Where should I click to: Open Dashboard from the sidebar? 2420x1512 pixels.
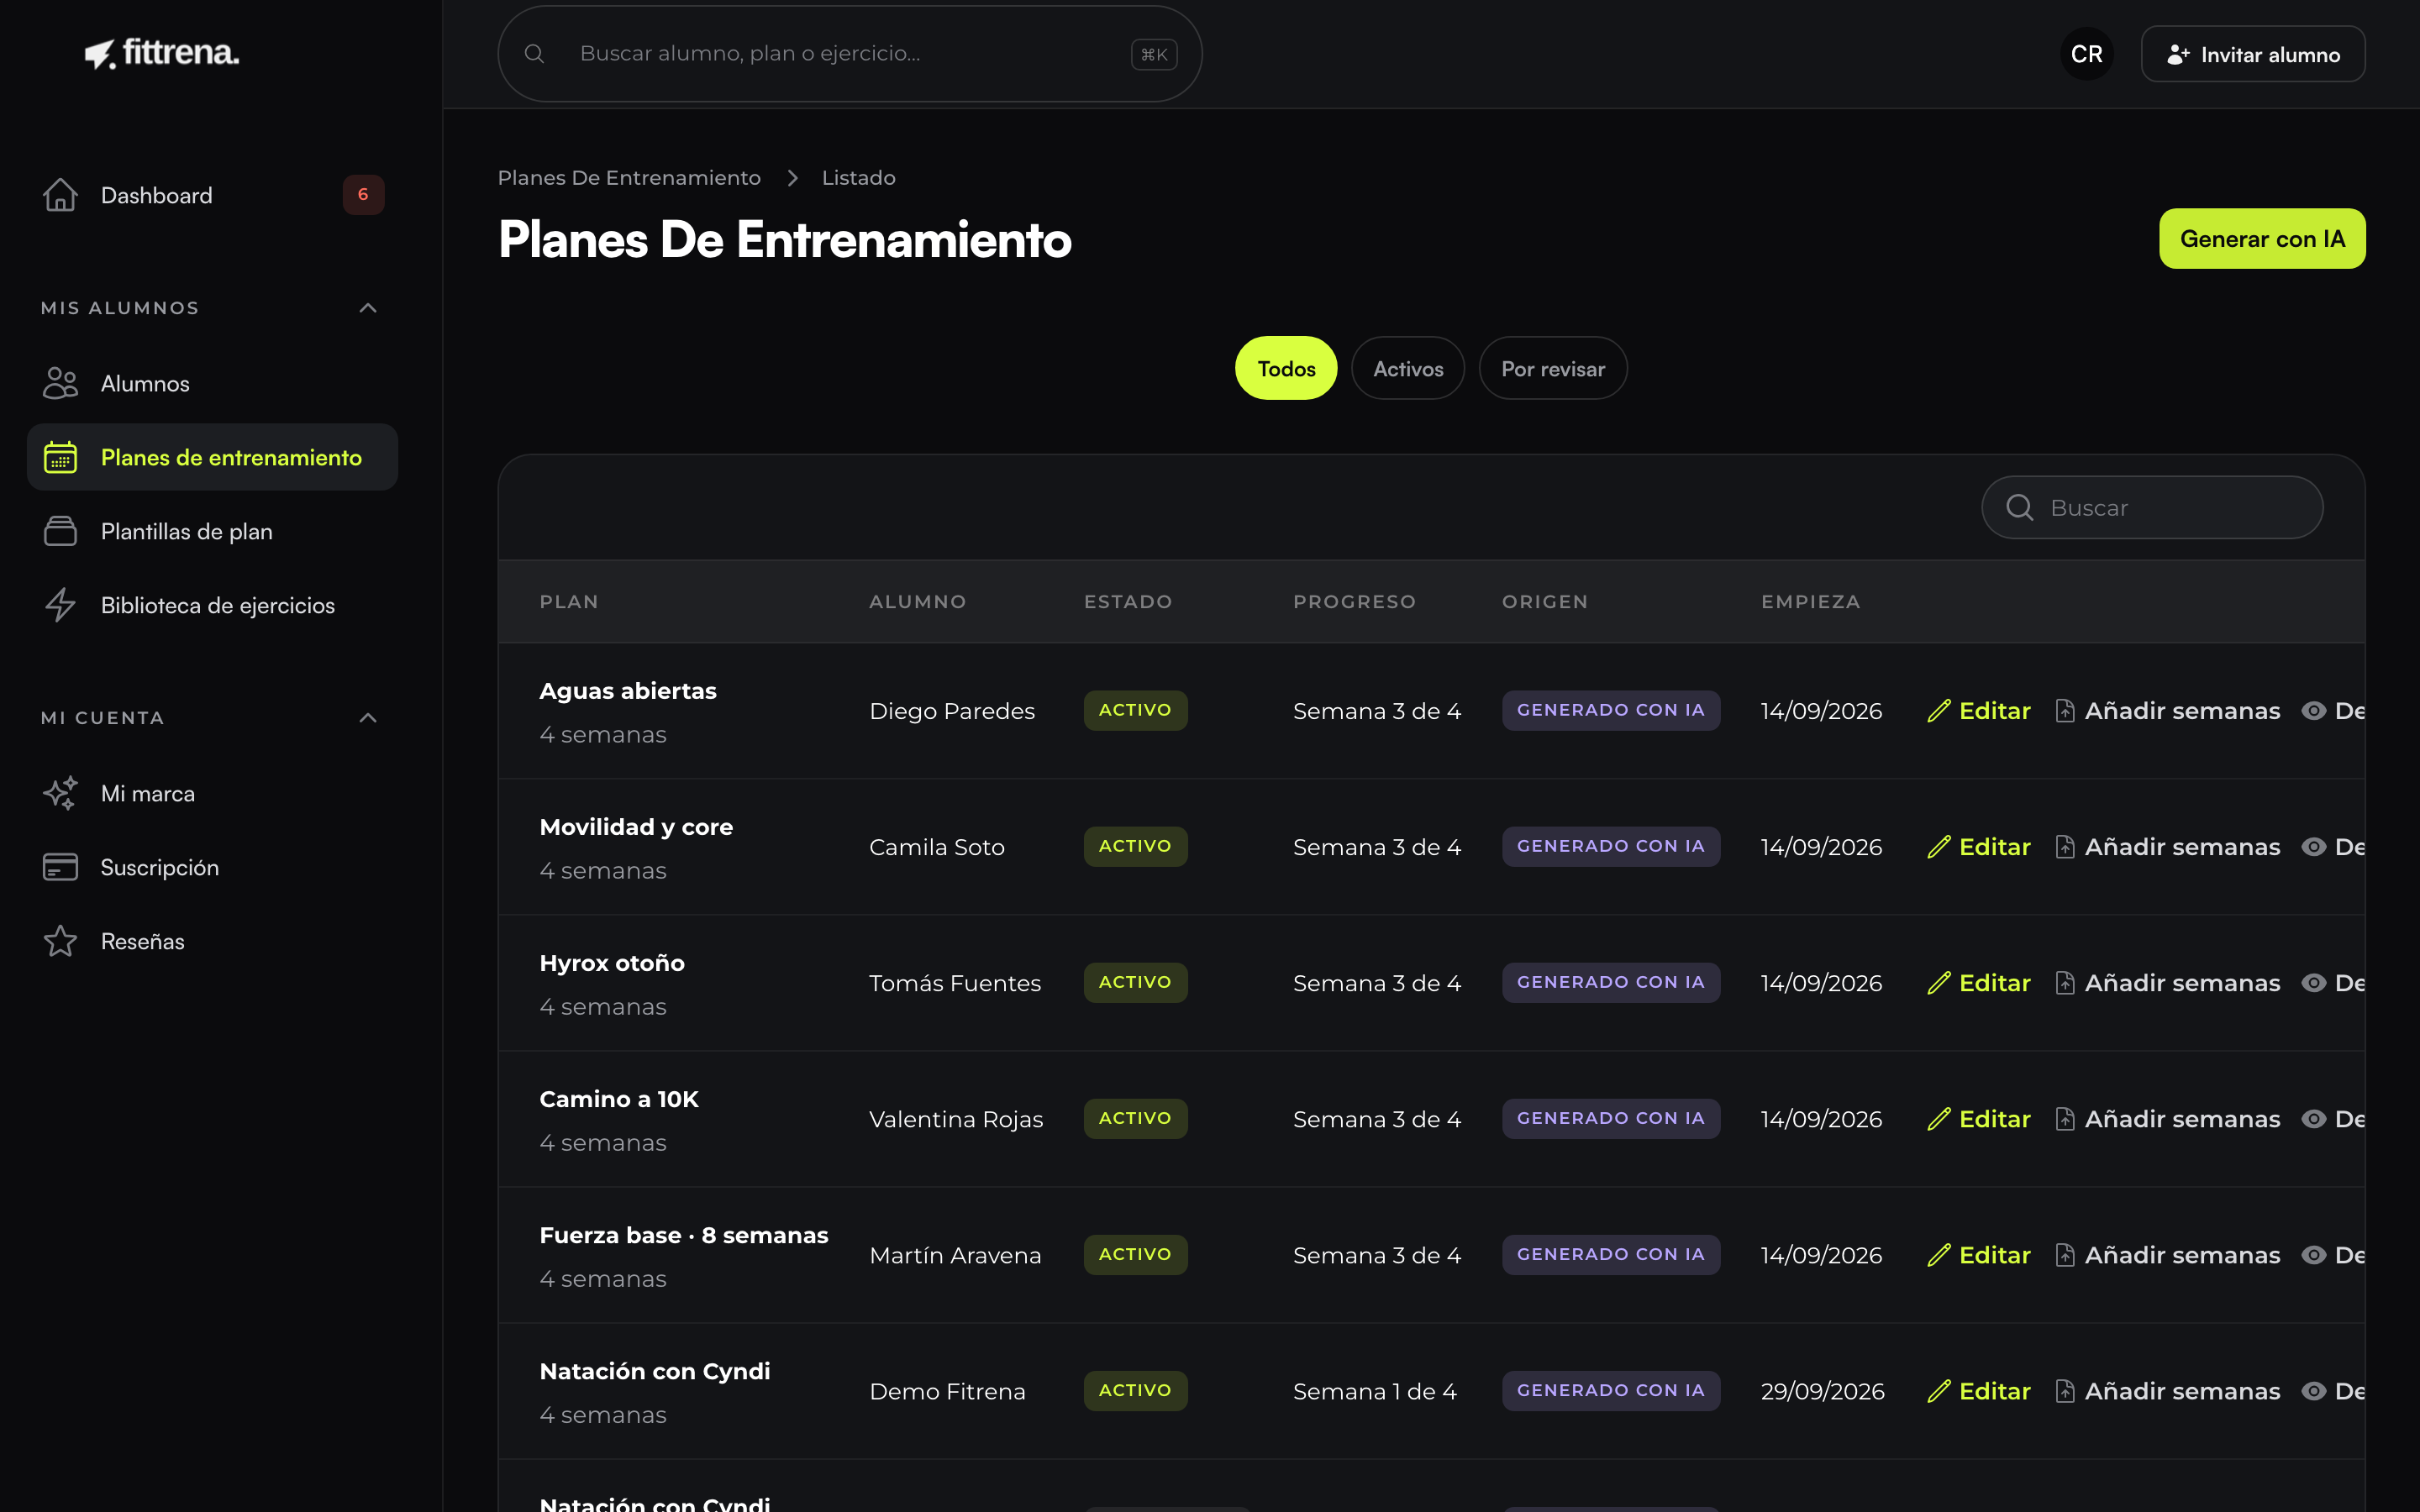point(213,195)
